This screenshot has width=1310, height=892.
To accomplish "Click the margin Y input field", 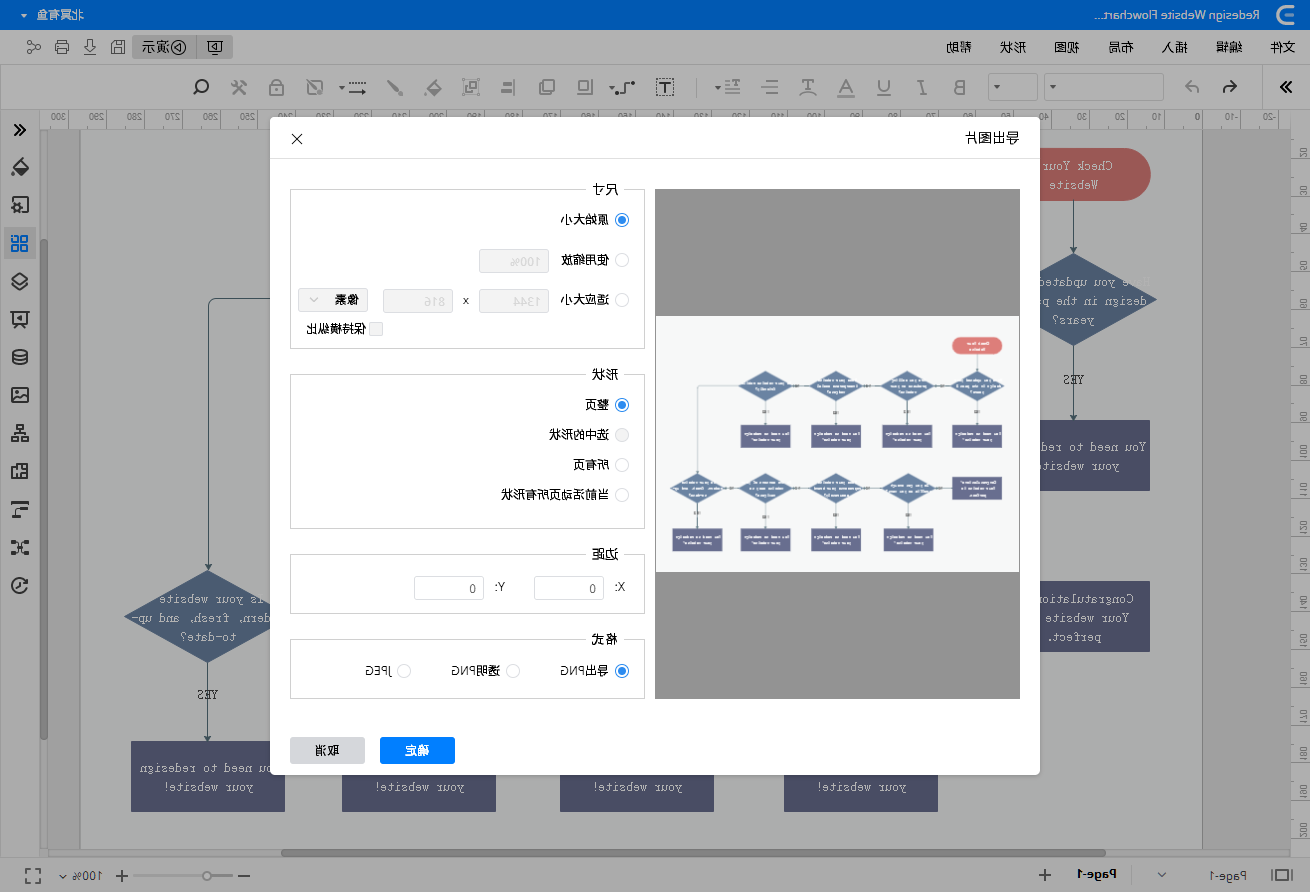I will pos(449,588).
